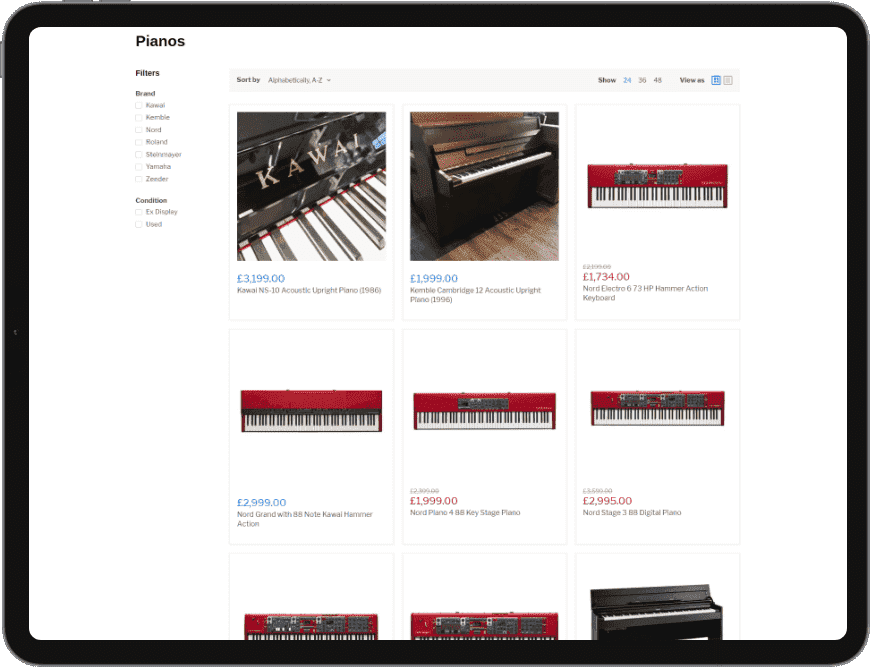870x667 pixels.
Task: Open the Sort by Alphabetically A-Z dropdown
Action: (299, 80)
